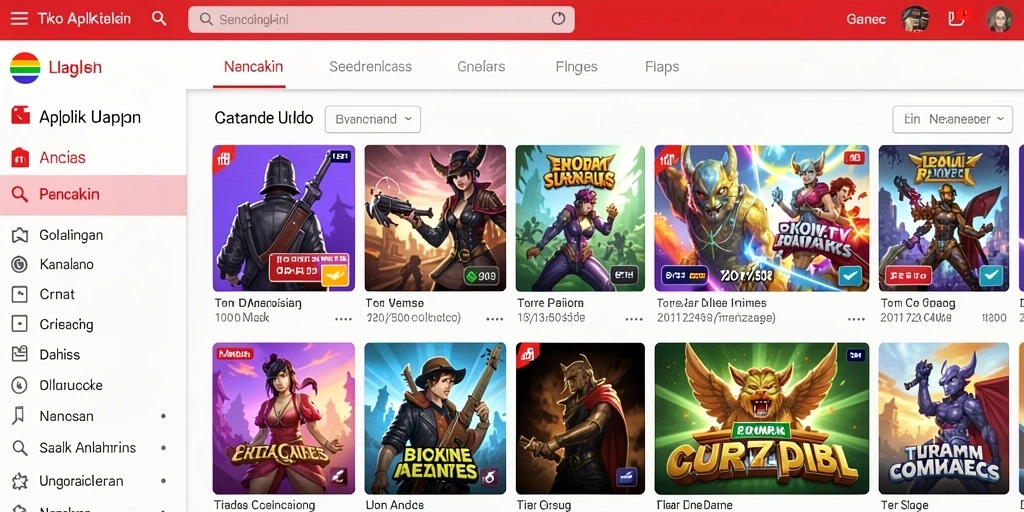Open the Ton DAnencisian game thumbnail
This screenshot has height=512, width=1024.
[283, 218]
